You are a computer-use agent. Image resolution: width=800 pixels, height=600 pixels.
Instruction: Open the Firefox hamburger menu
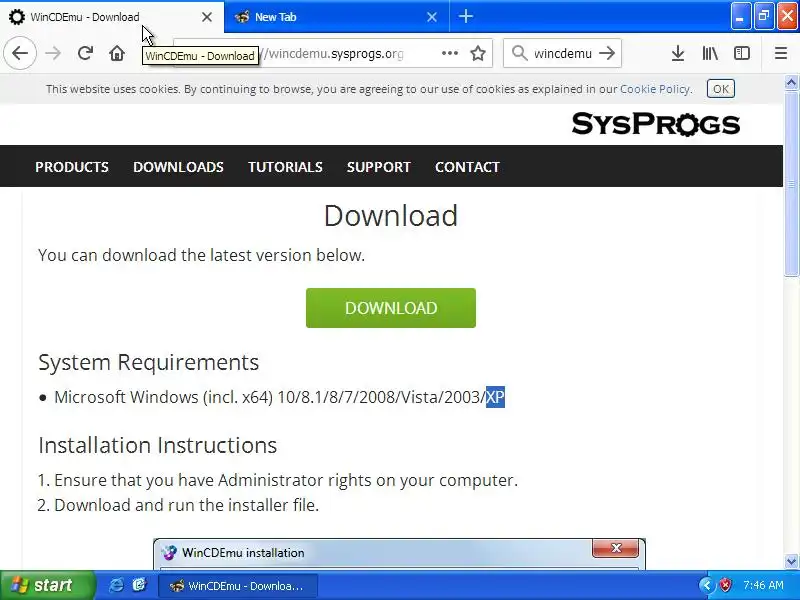tap(781, 53)
